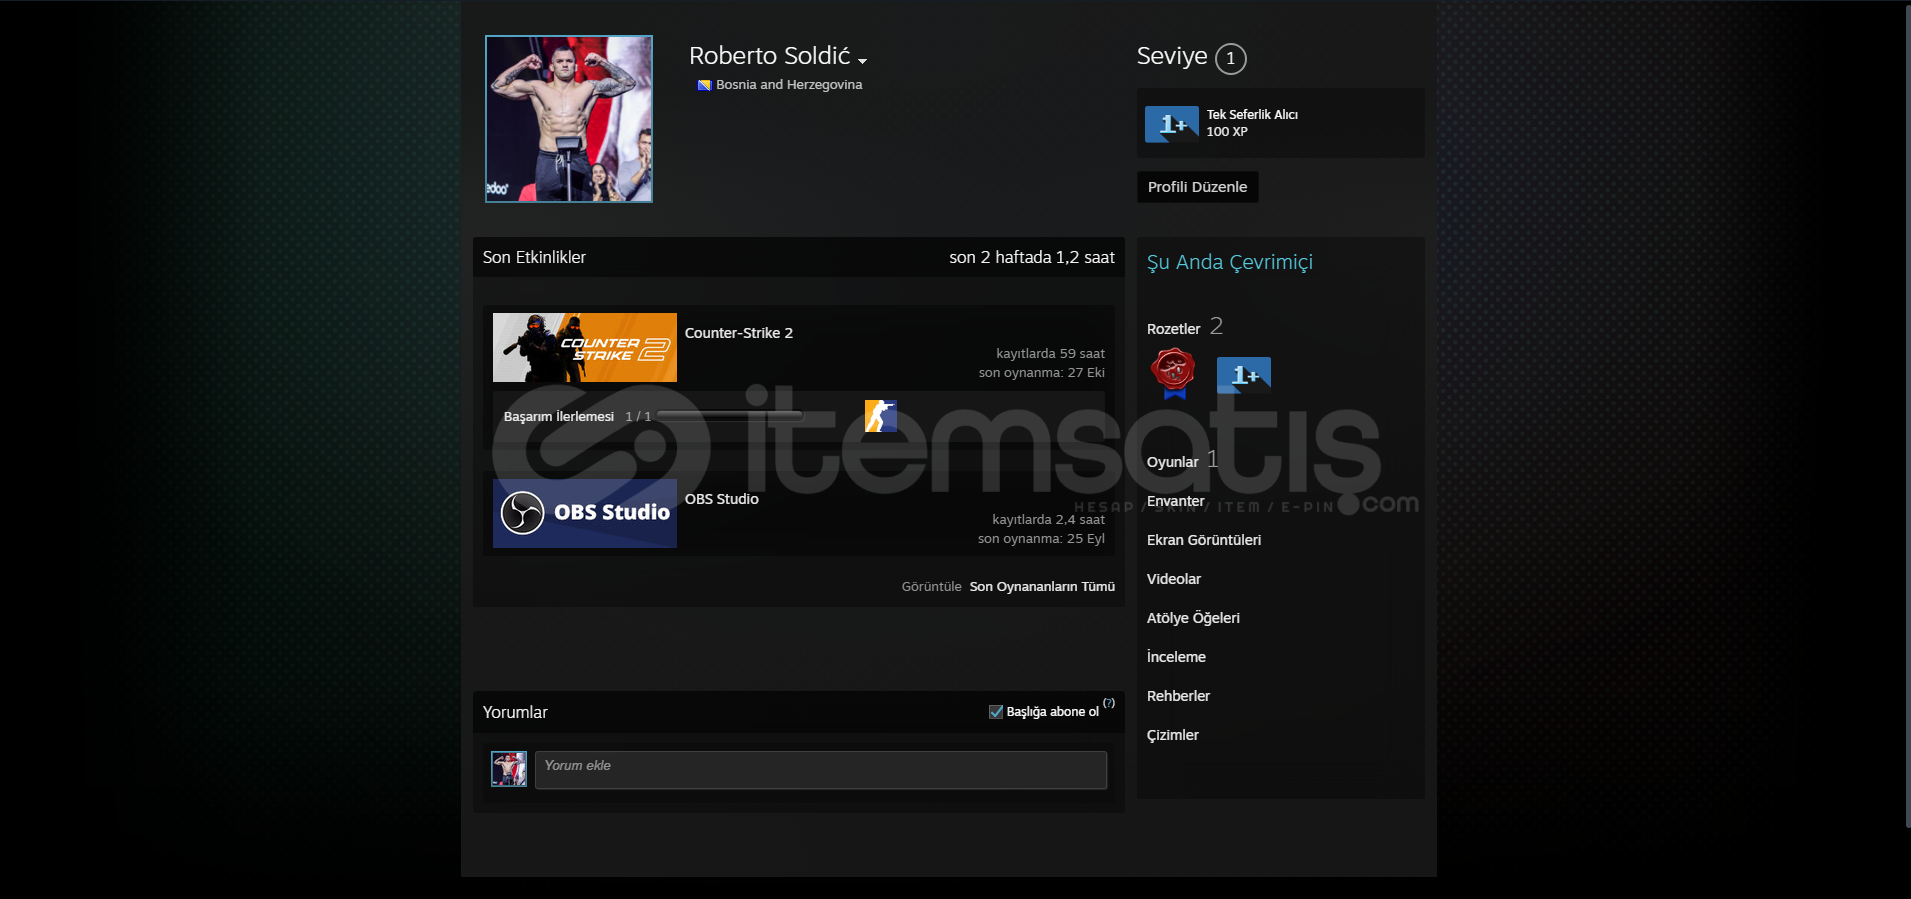This screenshot has width=1911, height=899.
Task: Click the Yorum ekle comment field
Action: pos(820,770)
